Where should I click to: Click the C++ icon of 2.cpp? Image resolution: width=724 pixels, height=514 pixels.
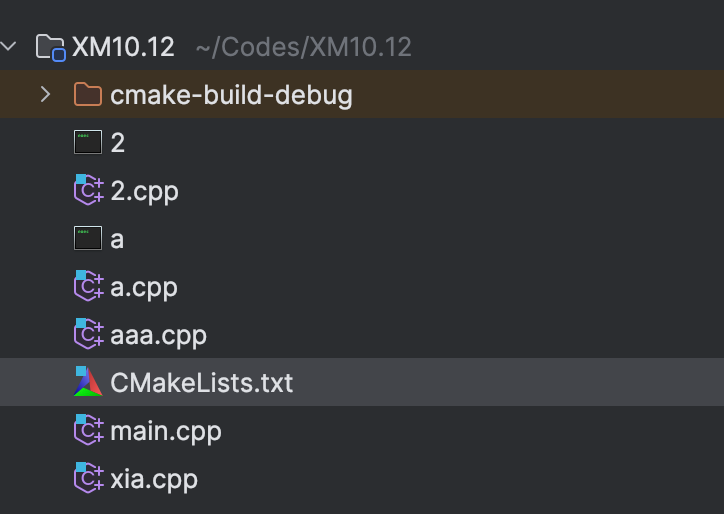(89, 191)
